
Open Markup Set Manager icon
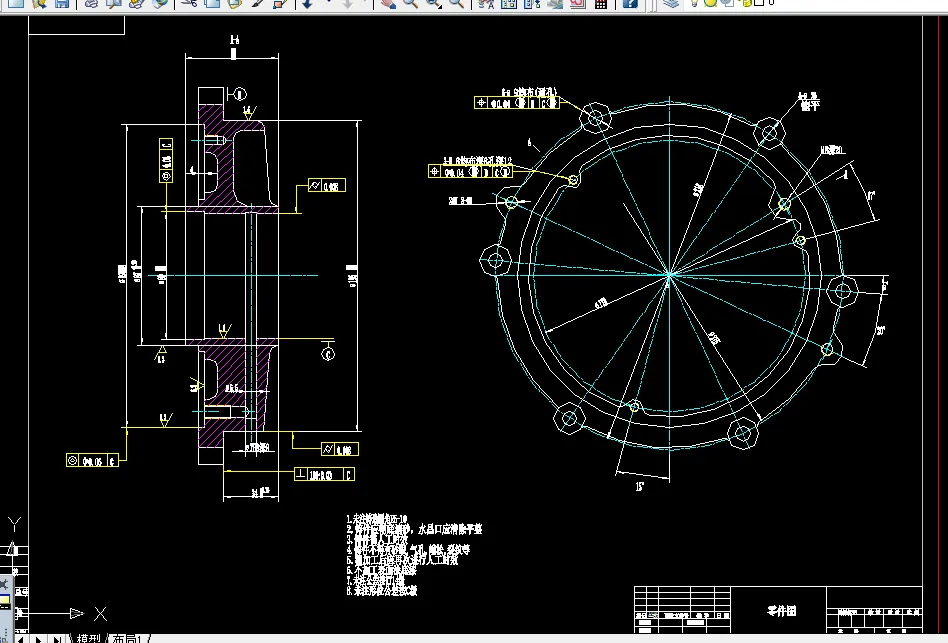tap(577, 3)
